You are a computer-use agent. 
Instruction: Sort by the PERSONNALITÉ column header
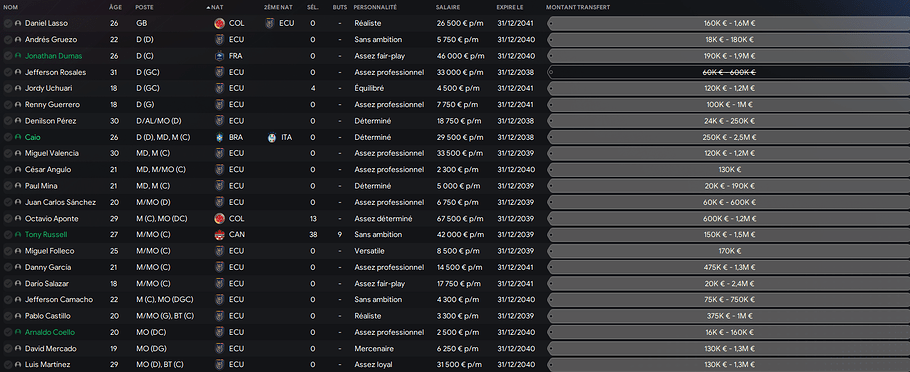tap(375, 8)
